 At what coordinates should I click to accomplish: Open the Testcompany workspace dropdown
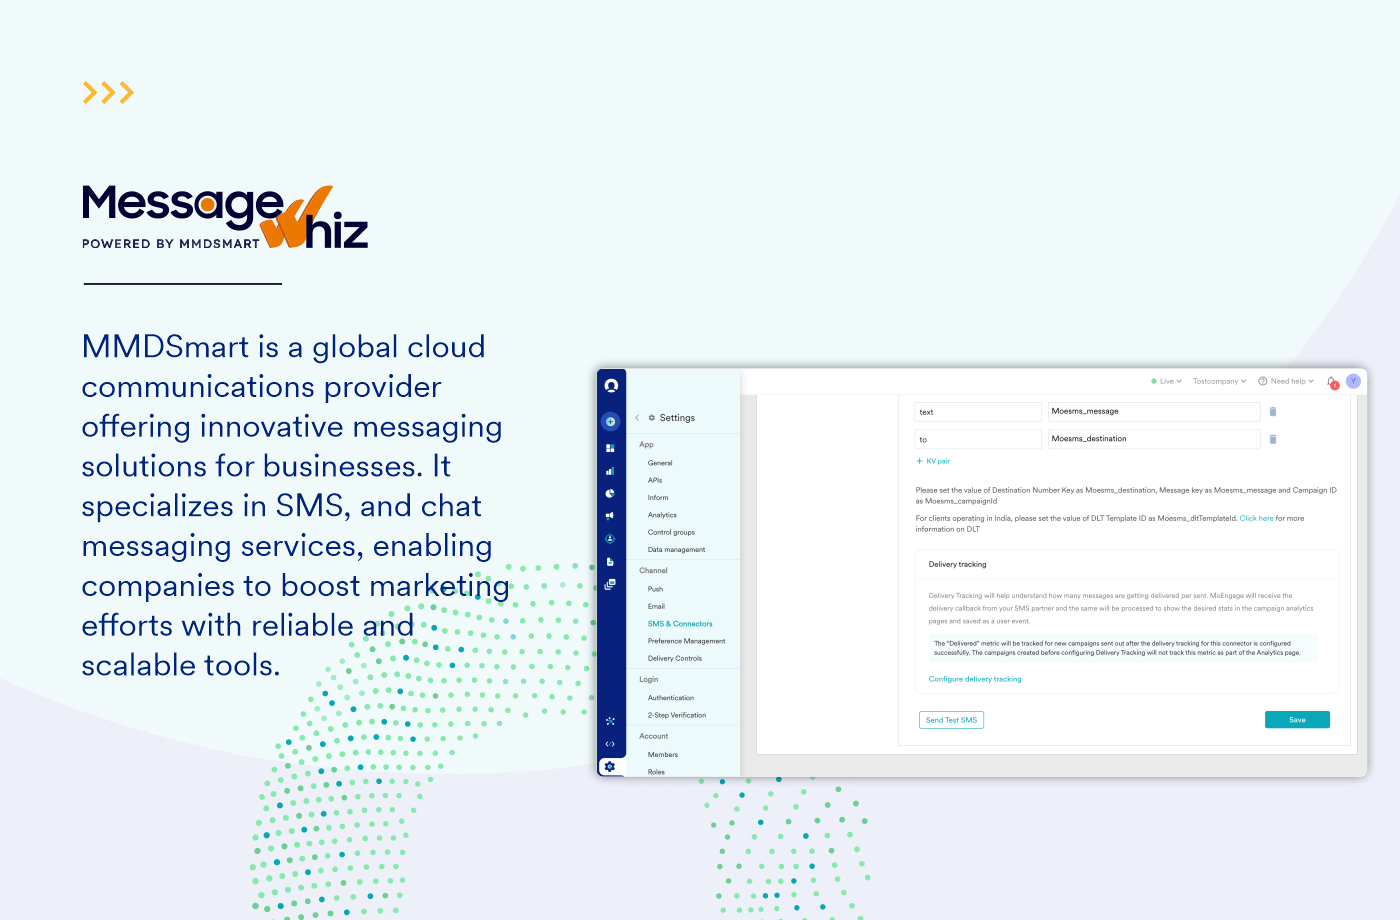click(1220, 381)
